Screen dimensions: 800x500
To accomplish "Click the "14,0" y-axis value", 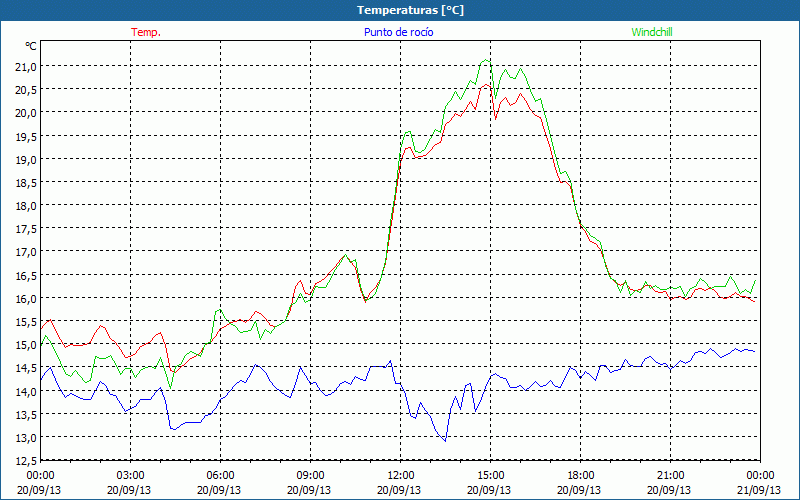I will 27,391.
